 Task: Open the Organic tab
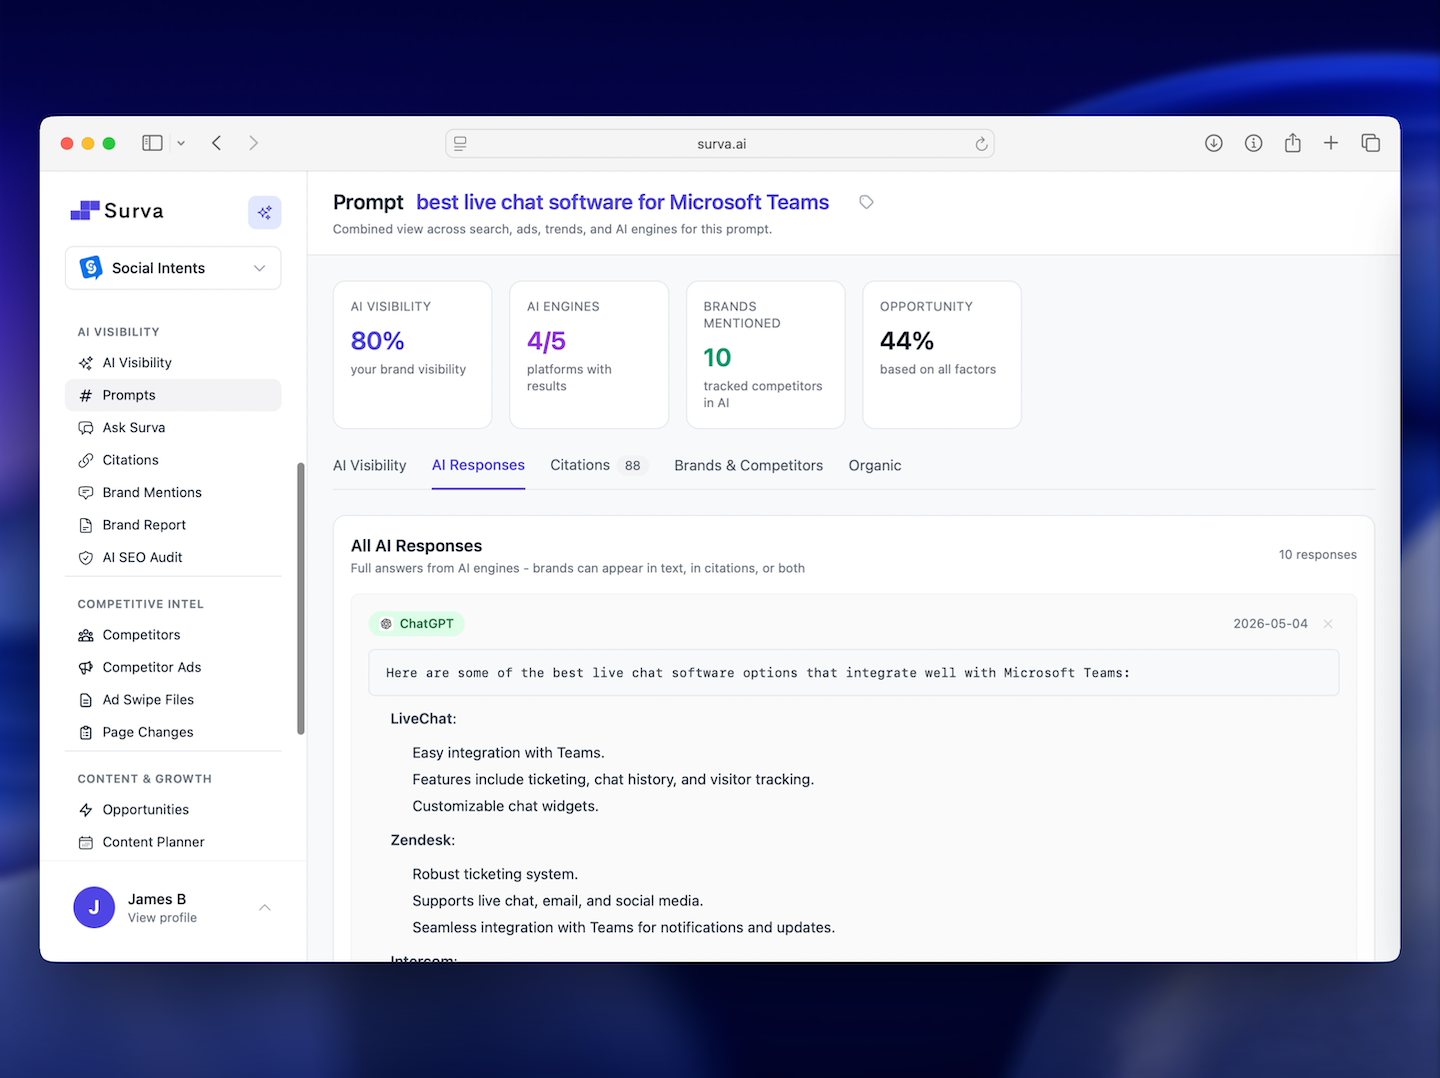pos(875,466)
